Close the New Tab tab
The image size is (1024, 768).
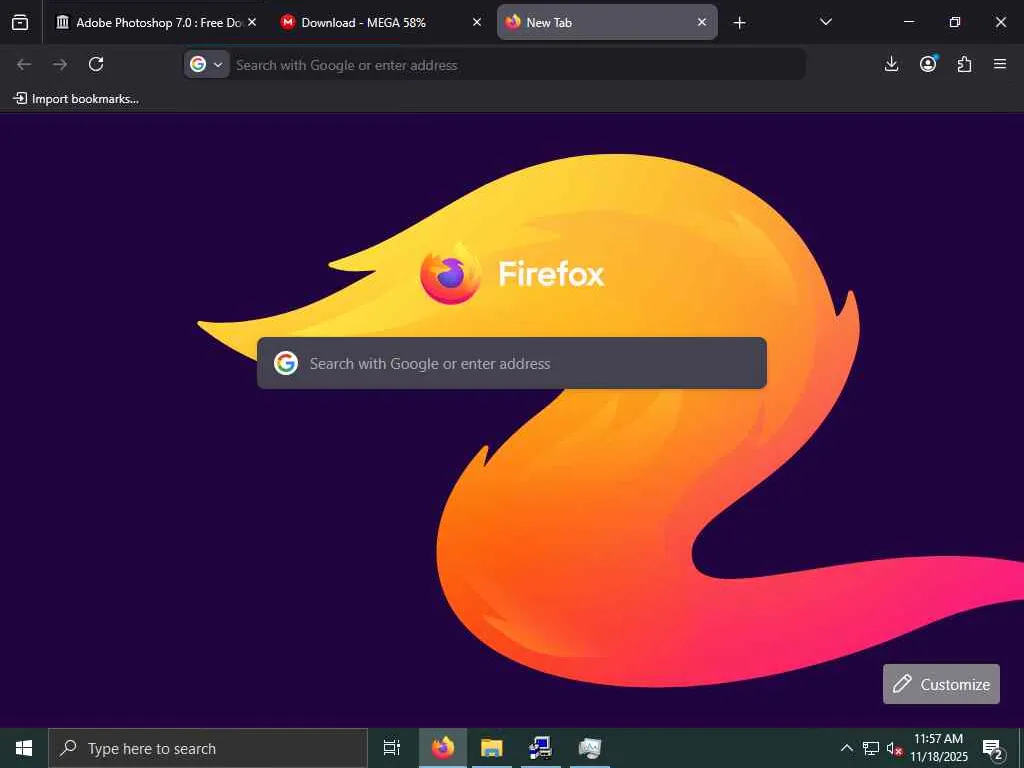[701, 22]
